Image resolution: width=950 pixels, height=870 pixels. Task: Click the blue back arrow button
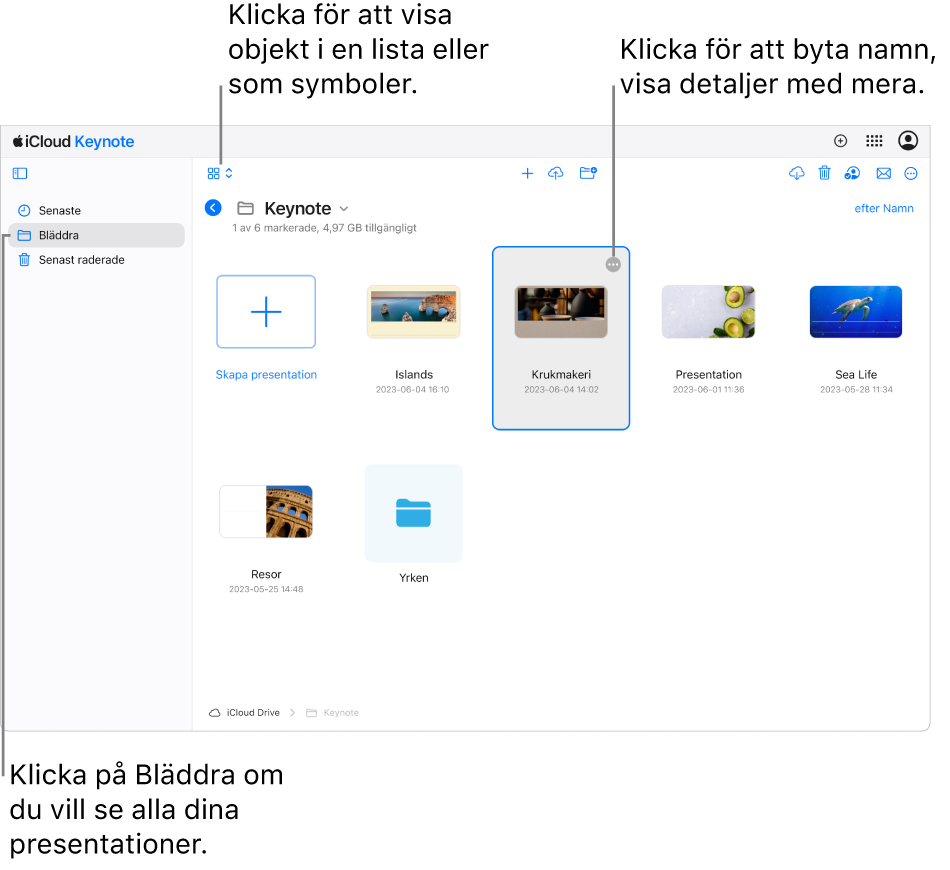tap(213, 208)
